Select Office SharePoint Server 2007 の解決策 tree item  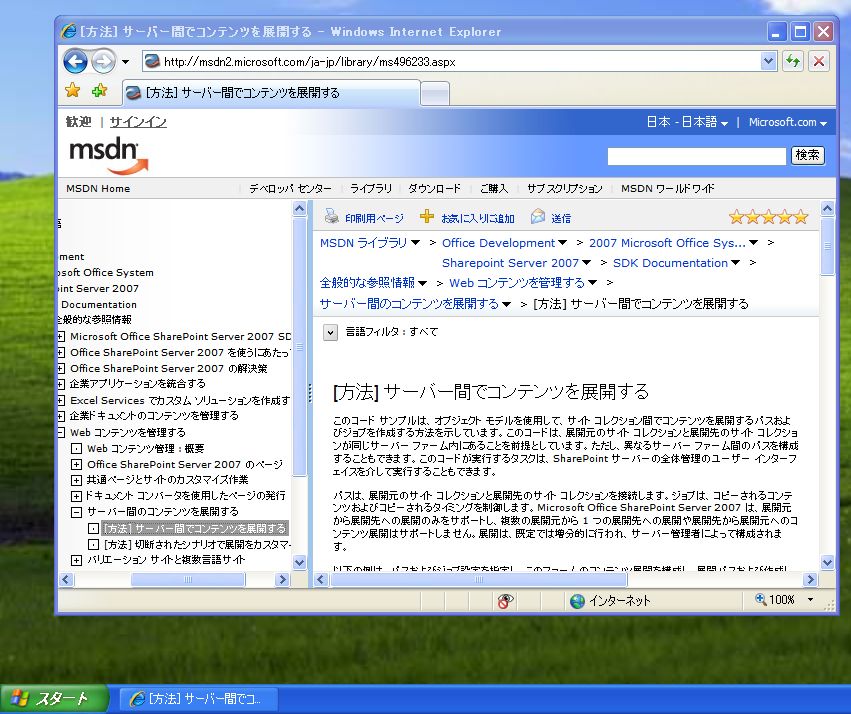coord(168,368)
